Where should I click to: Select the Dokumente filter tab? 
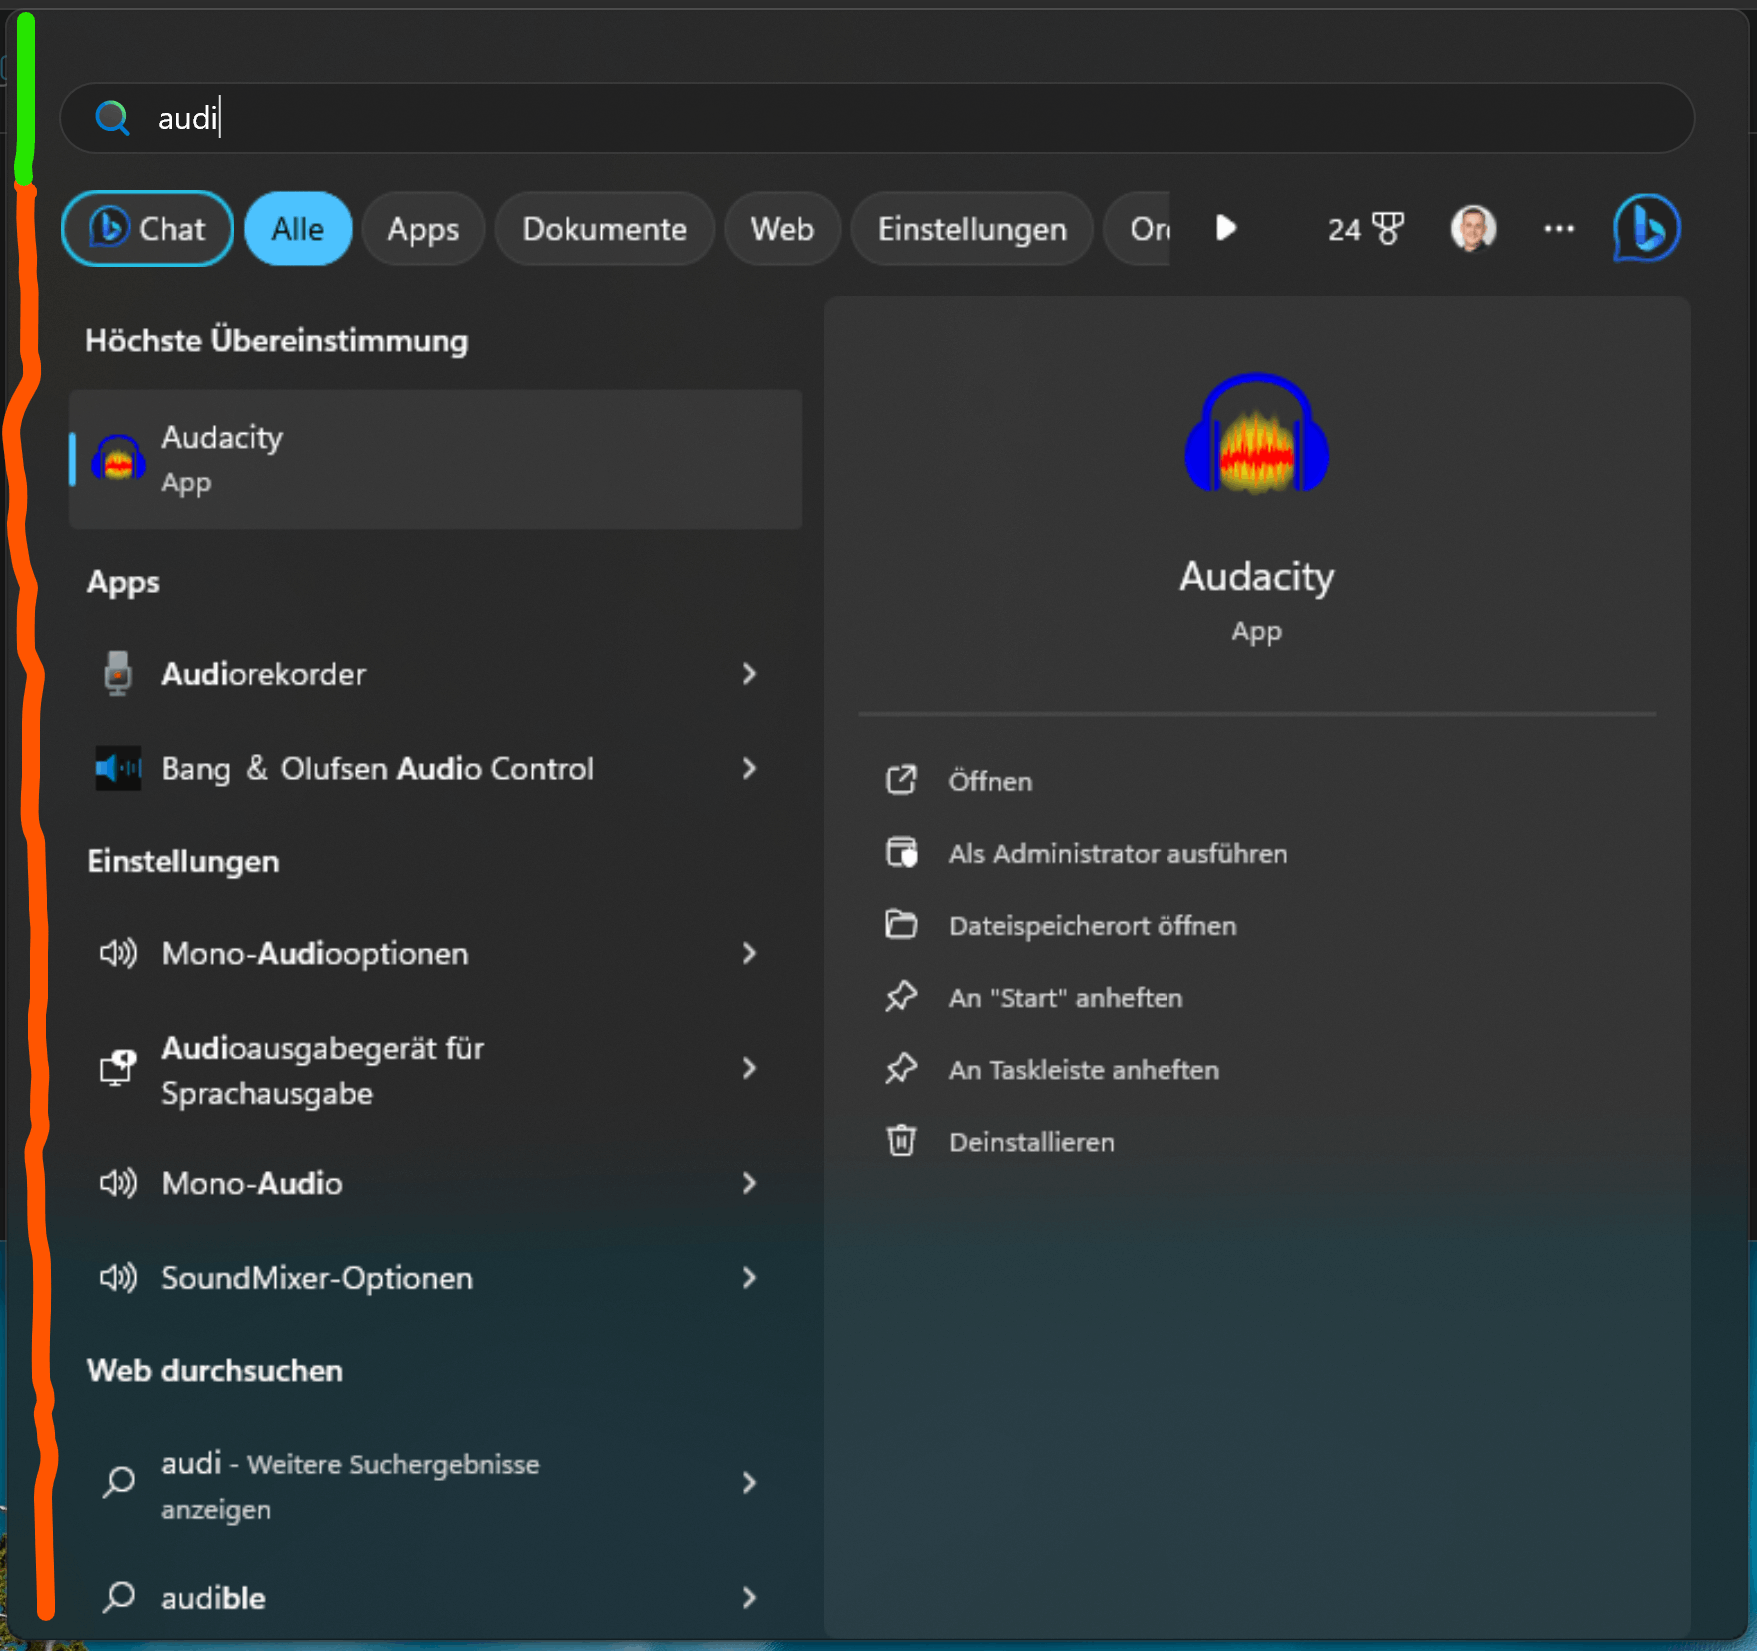(604, 228)
